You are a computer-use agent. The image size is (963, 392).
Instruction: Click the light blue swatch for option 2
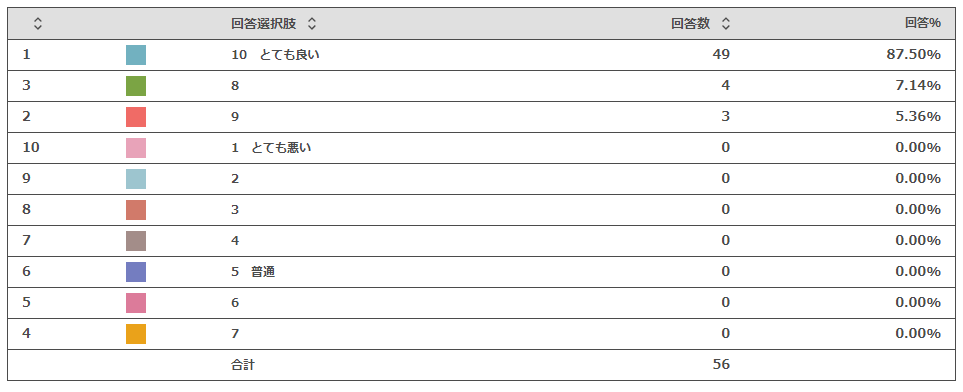coord(136,179)
